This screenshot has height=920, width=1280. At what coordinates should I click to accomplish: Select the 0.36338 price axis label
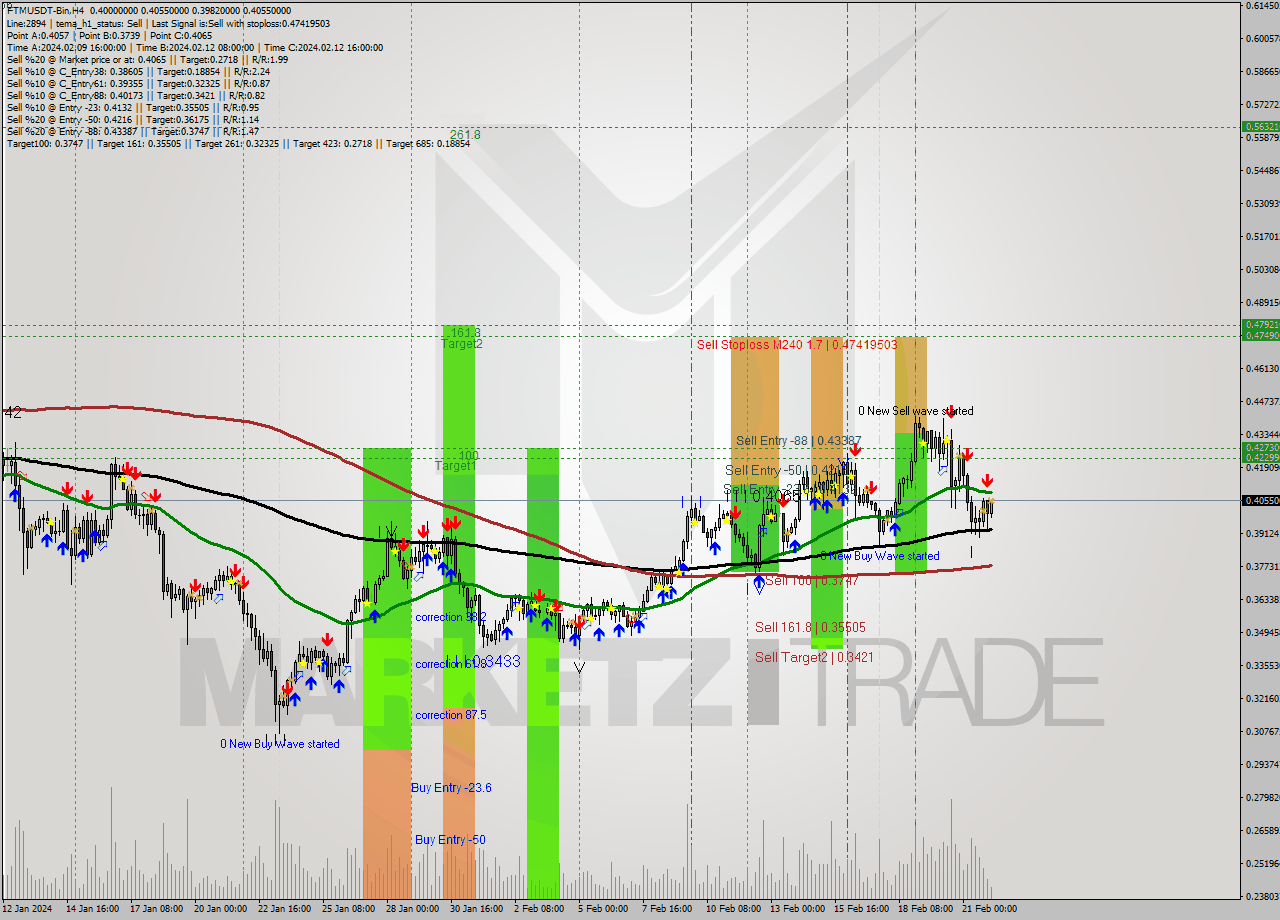click(x=1262, y=600)
